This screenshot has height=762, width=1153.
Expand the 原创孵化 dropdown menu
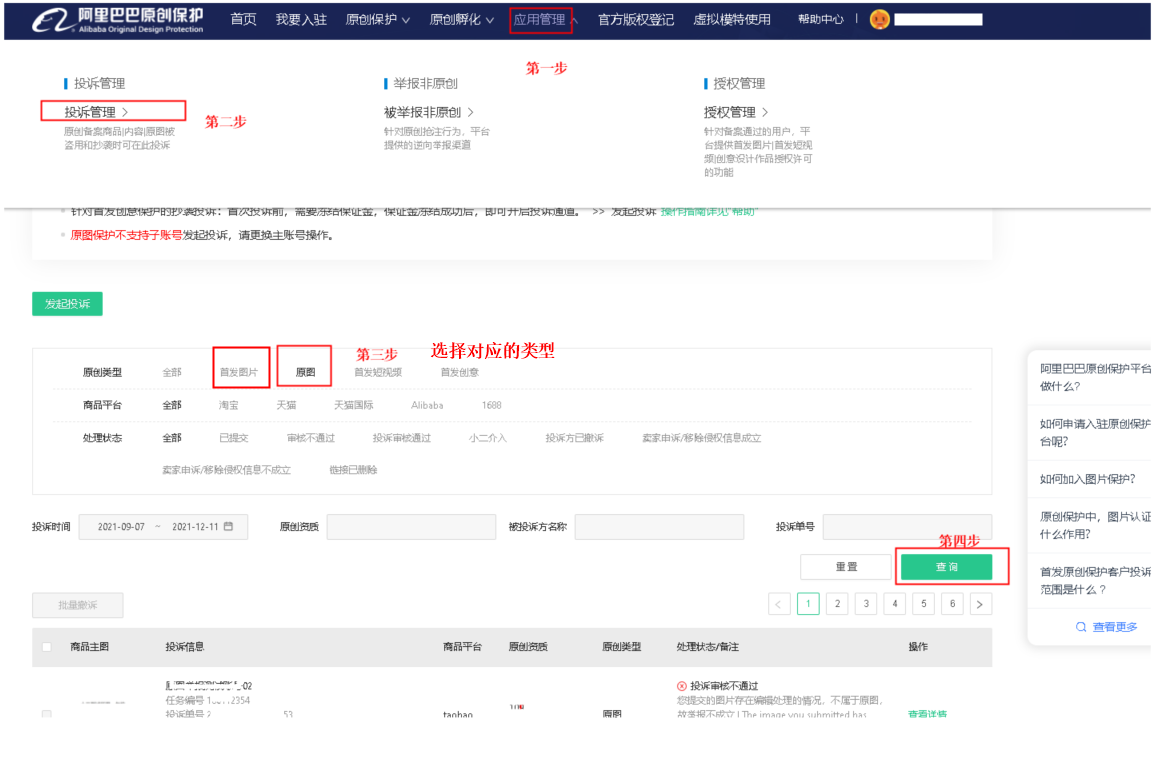click(462, 20)
